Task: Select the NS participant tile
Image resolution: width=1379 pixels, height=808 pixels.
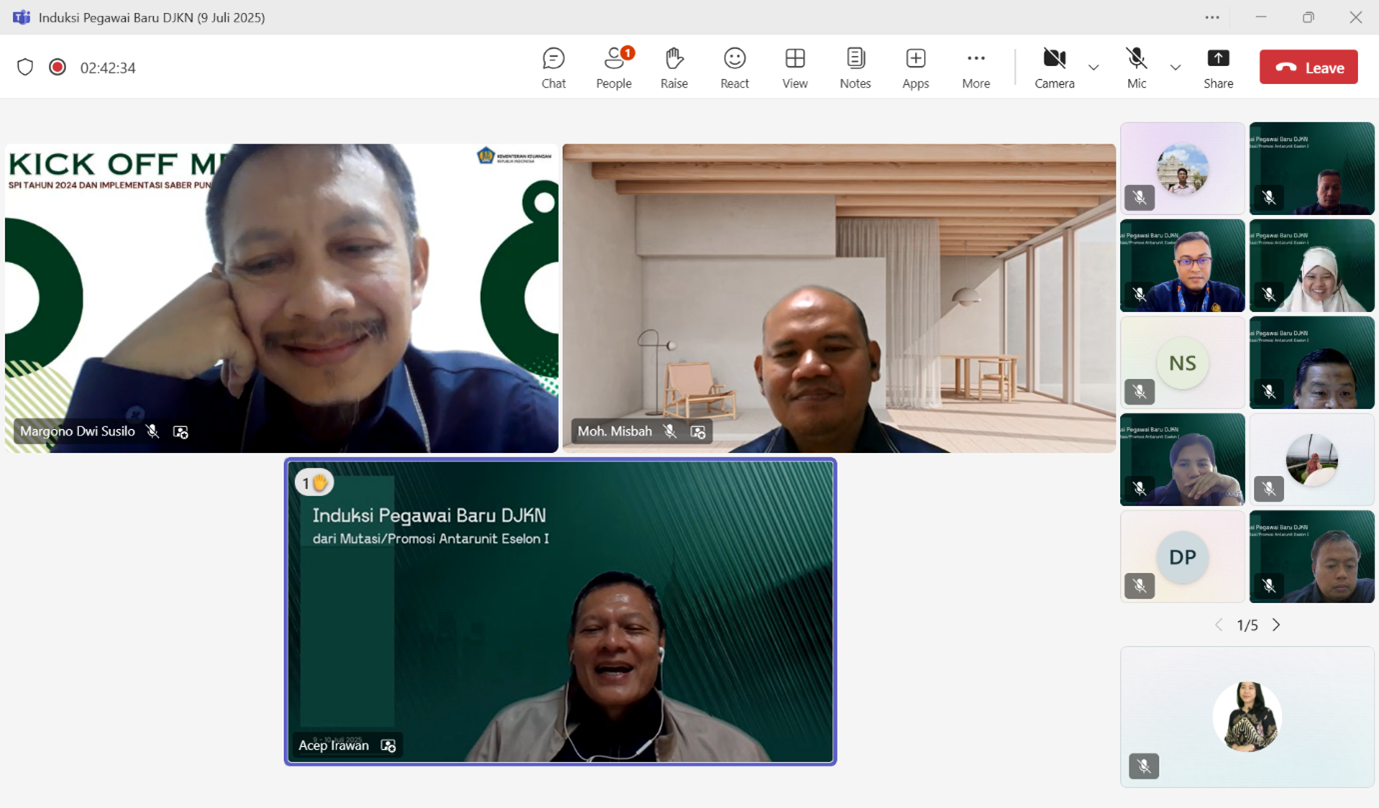Action: [1182, 362]
